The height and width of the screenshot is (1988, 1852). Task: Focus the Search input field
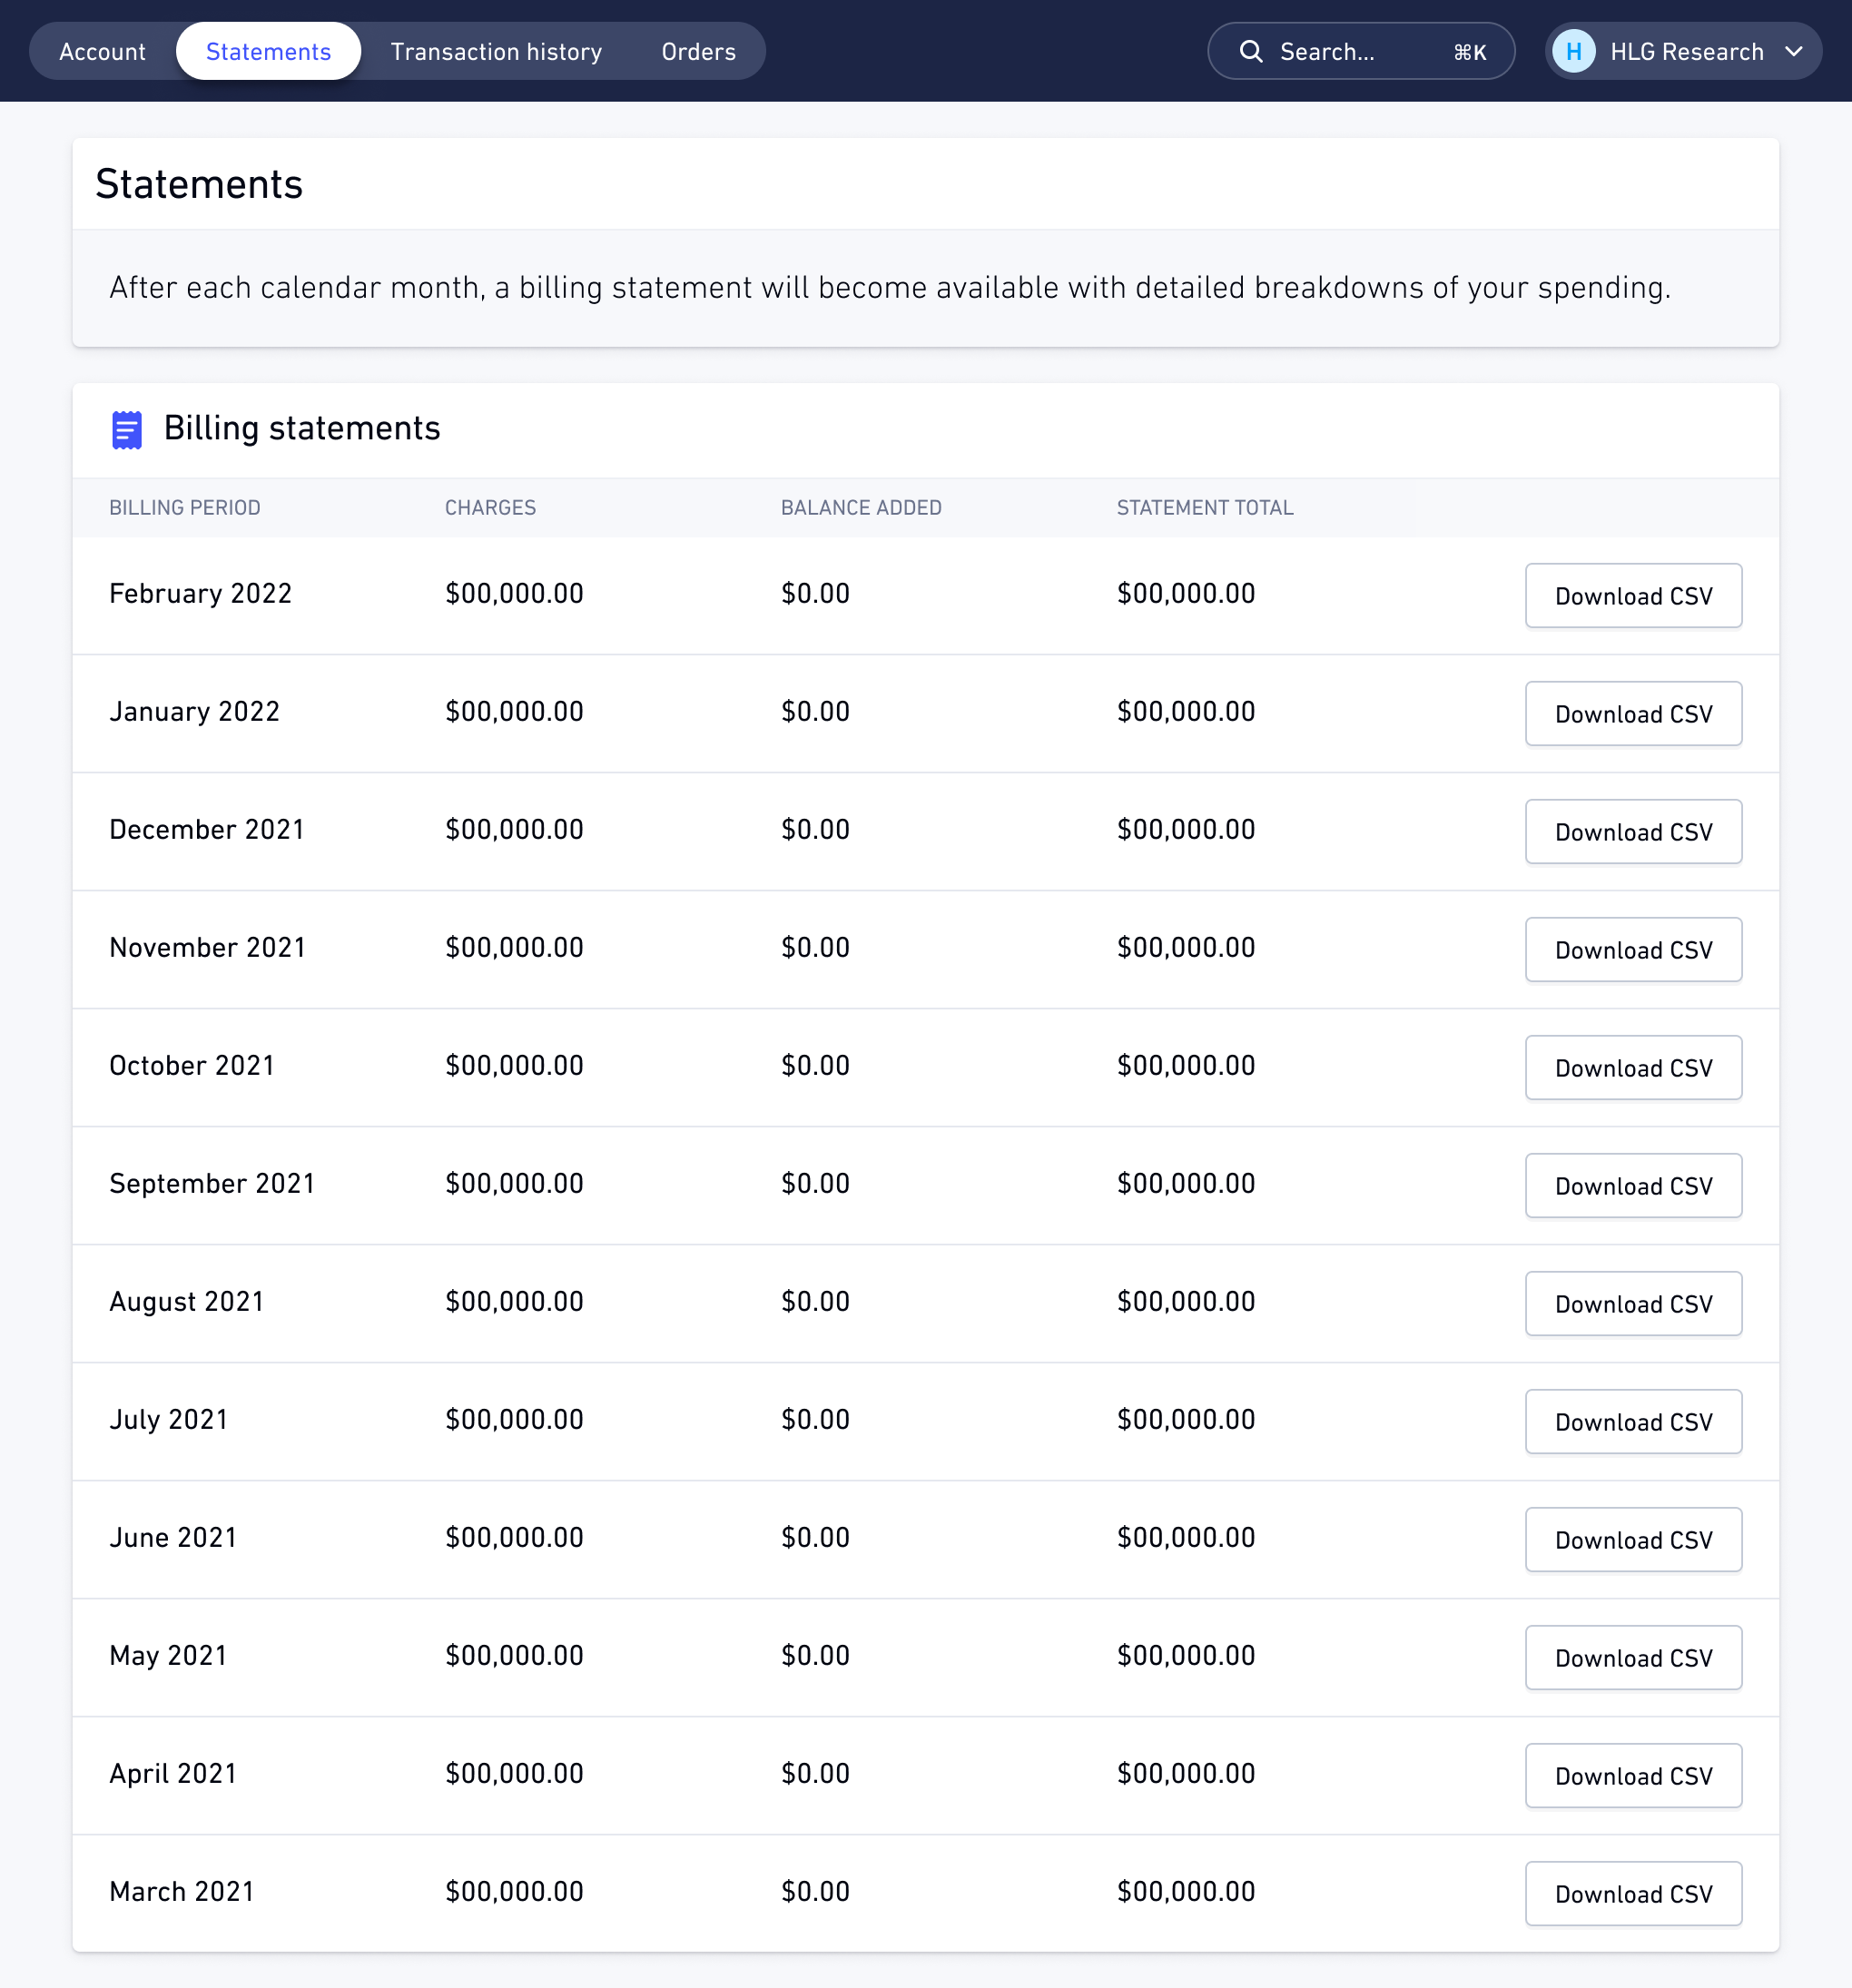(1361, 51)
